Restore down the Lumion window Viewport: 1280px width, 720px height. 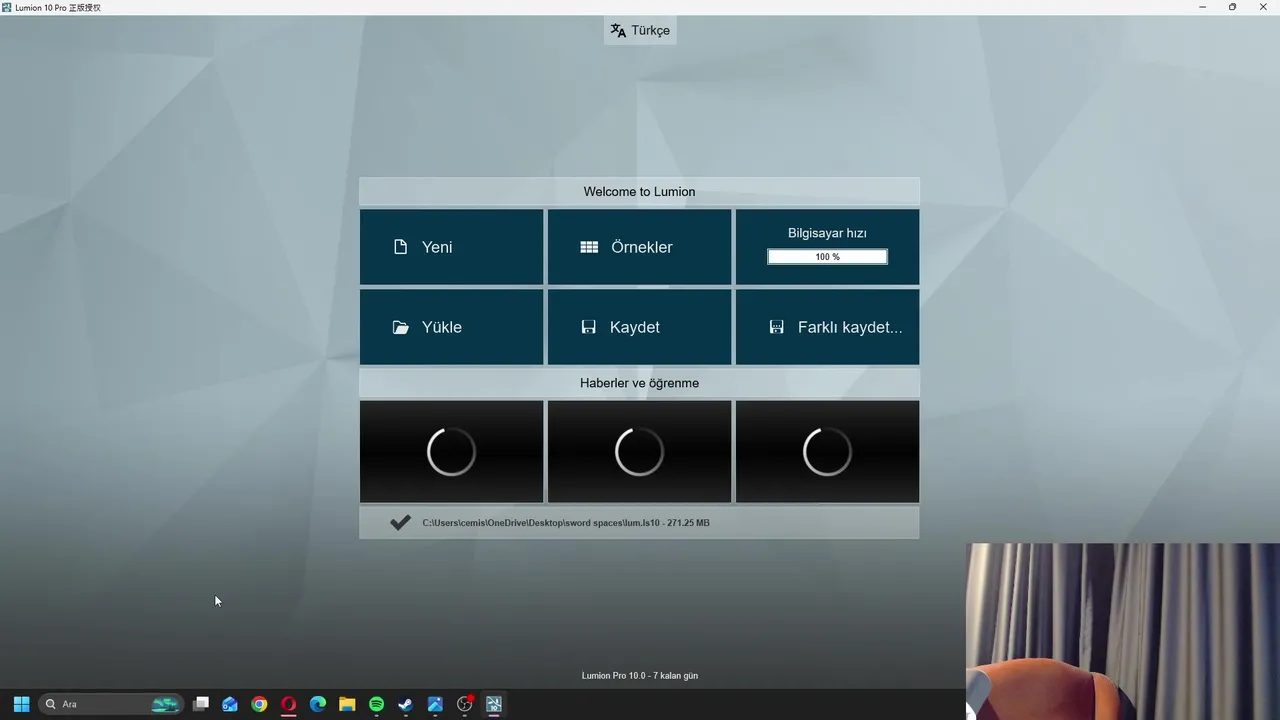(x=1232, y=7)
